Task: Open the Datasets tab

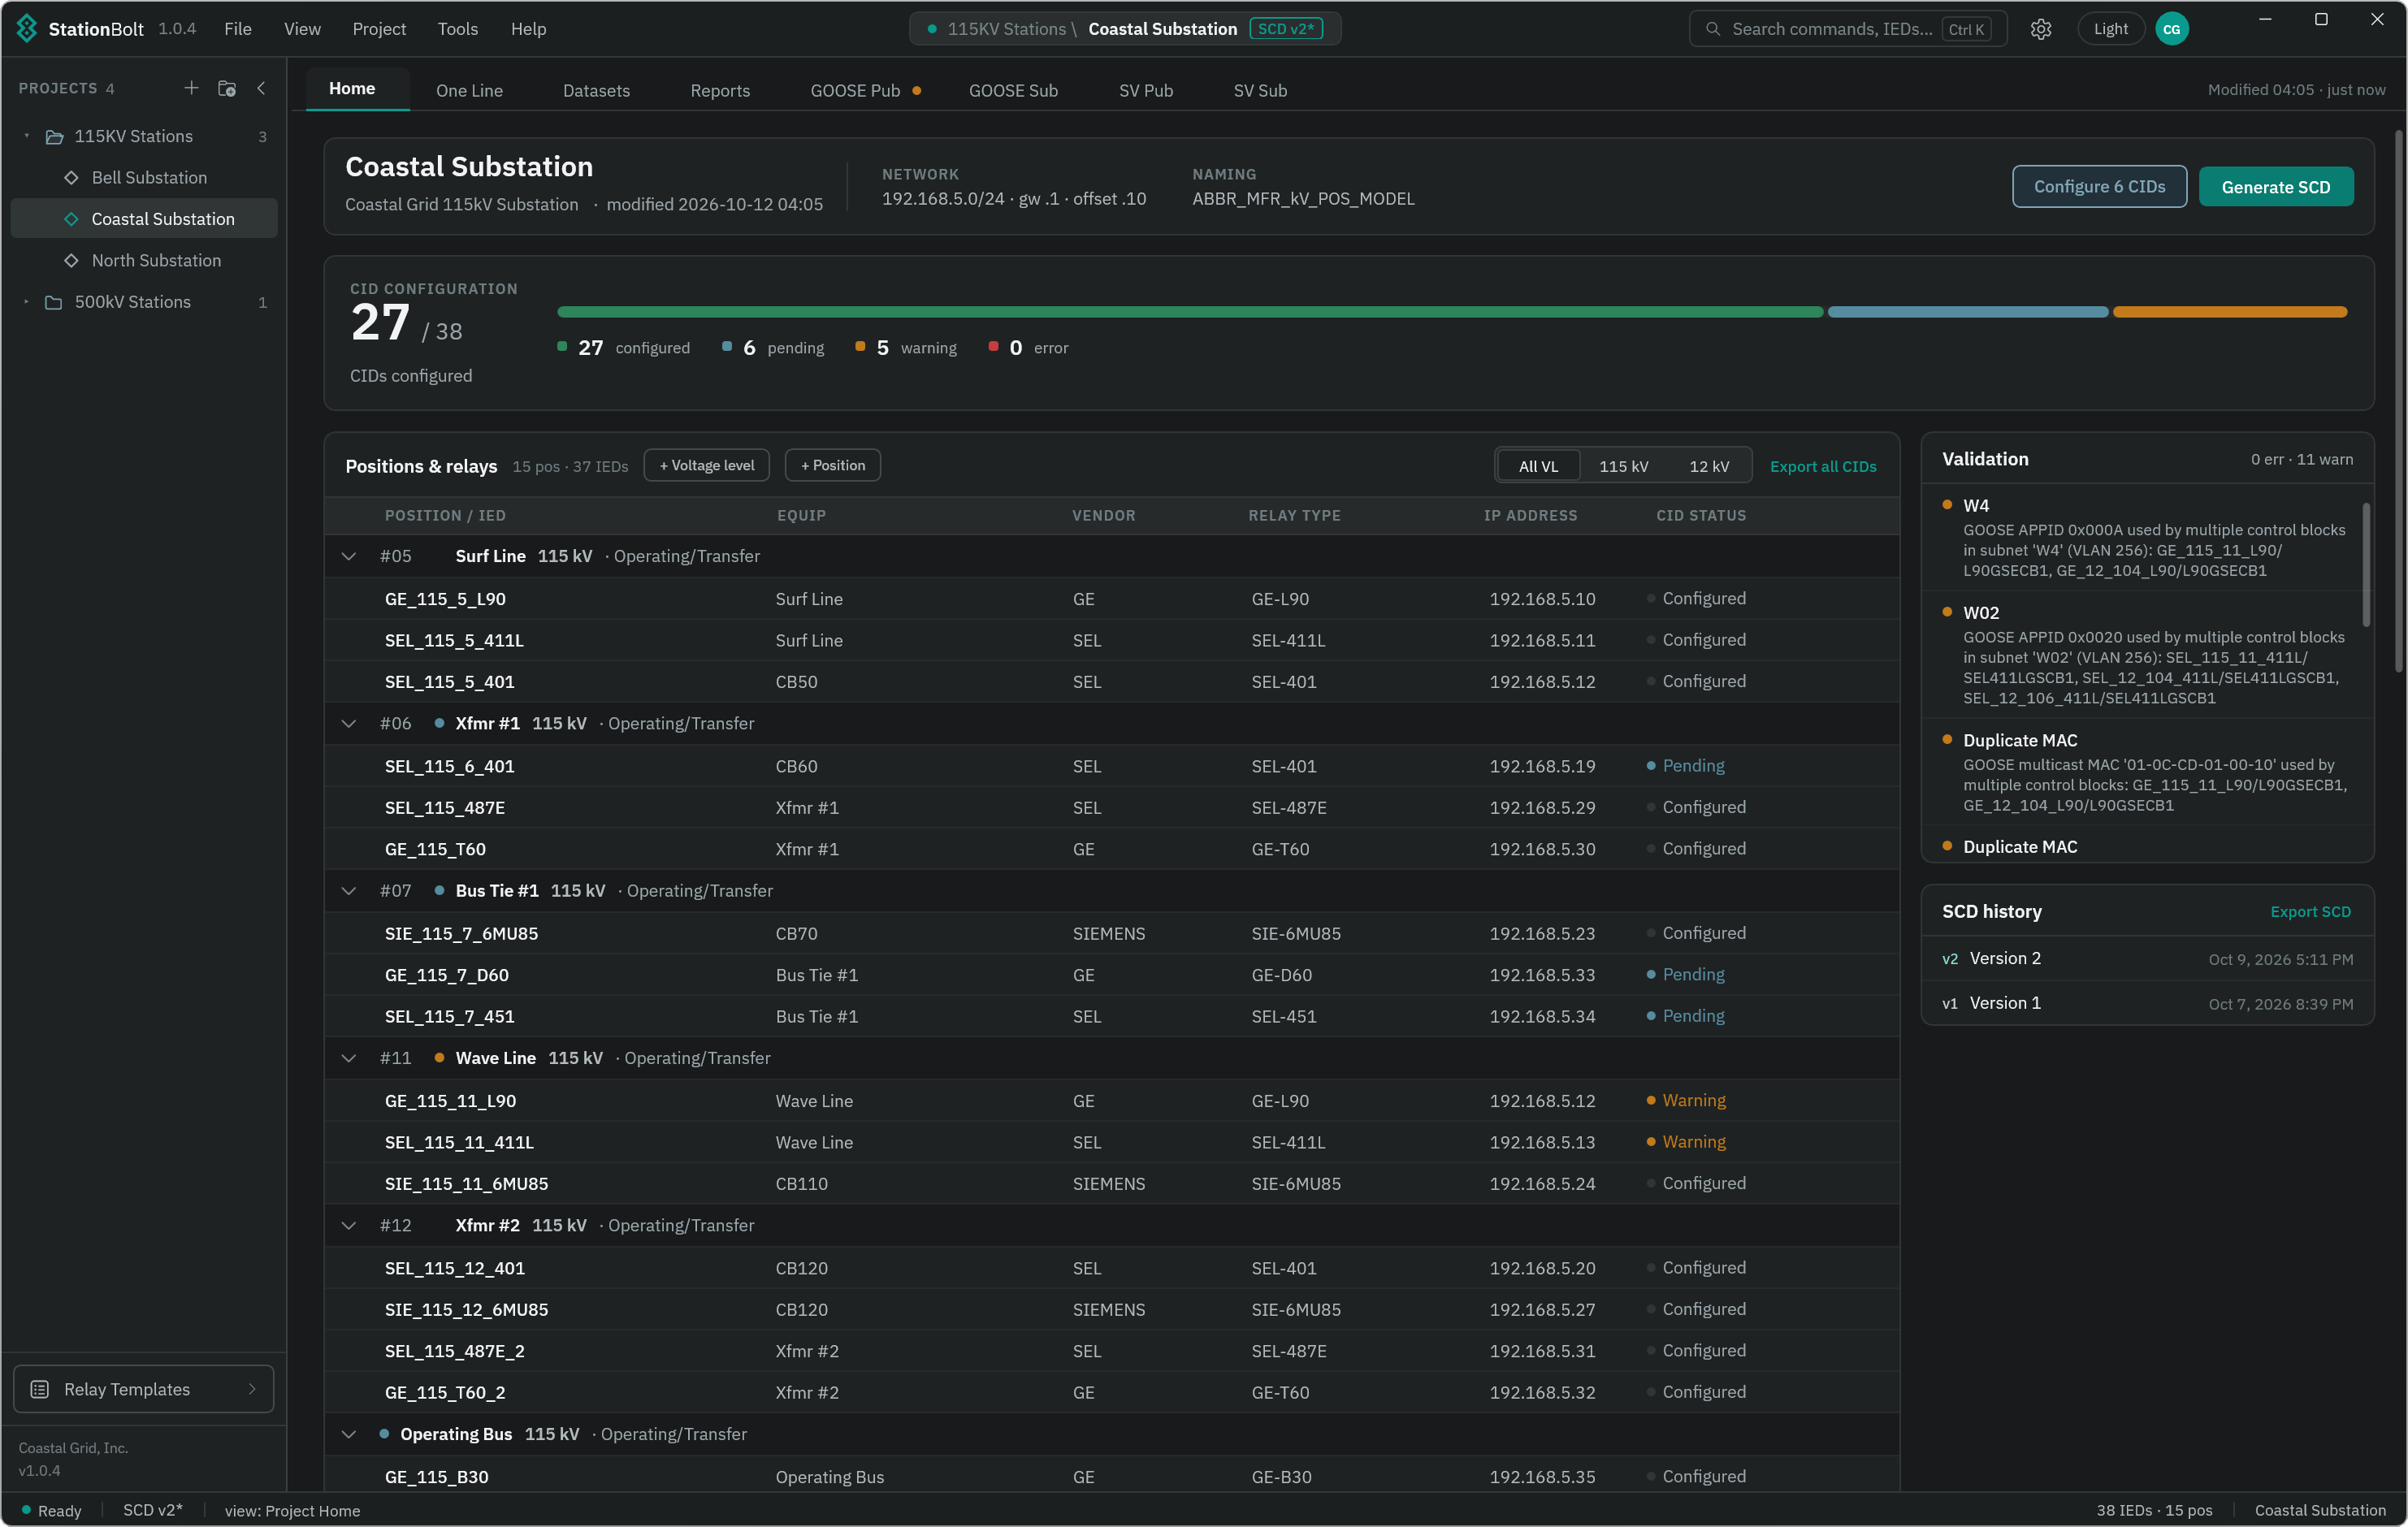Action: pyautogui.click(x=596, y=90)
